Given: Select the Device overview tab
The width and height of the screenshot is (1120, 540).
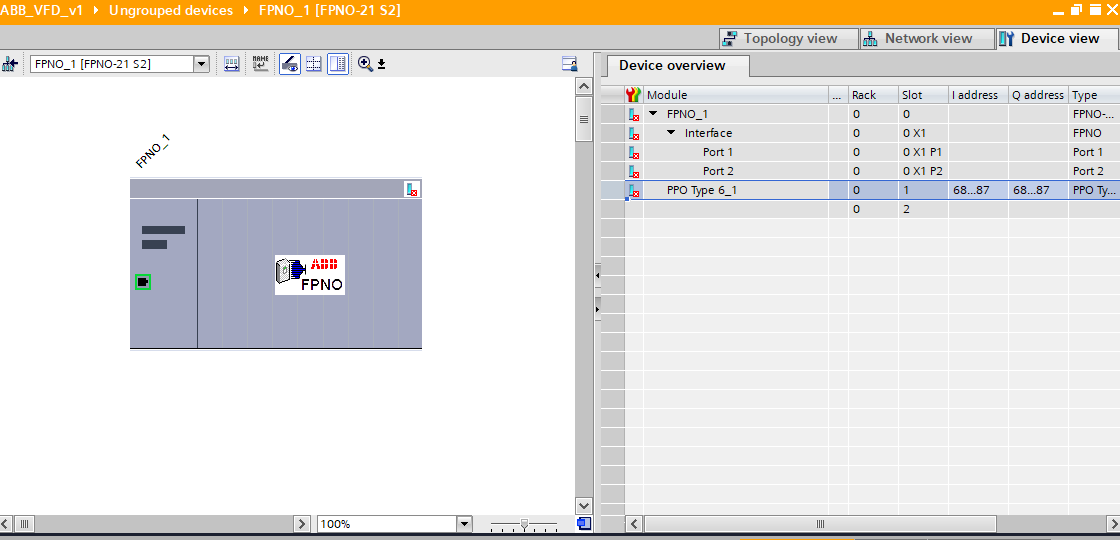Looking at the screenshot, I should point(678,66).
